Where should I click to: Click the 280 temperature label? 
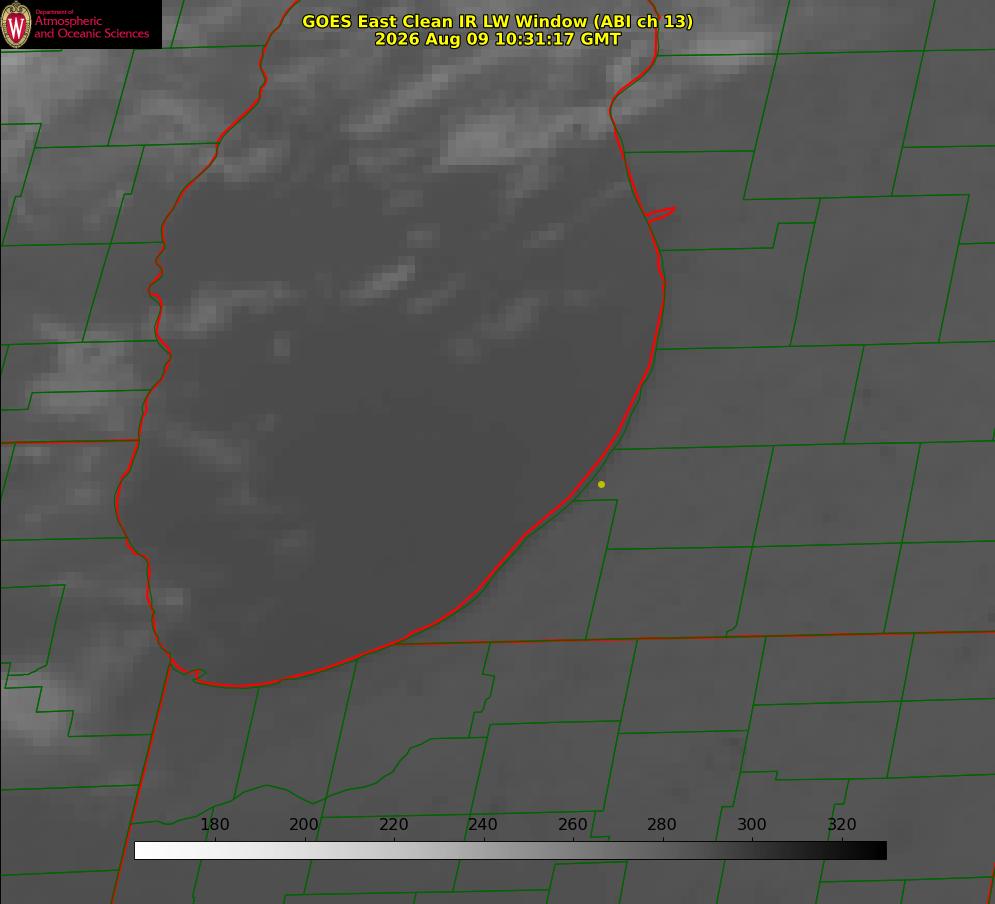[x=662, y=824]
